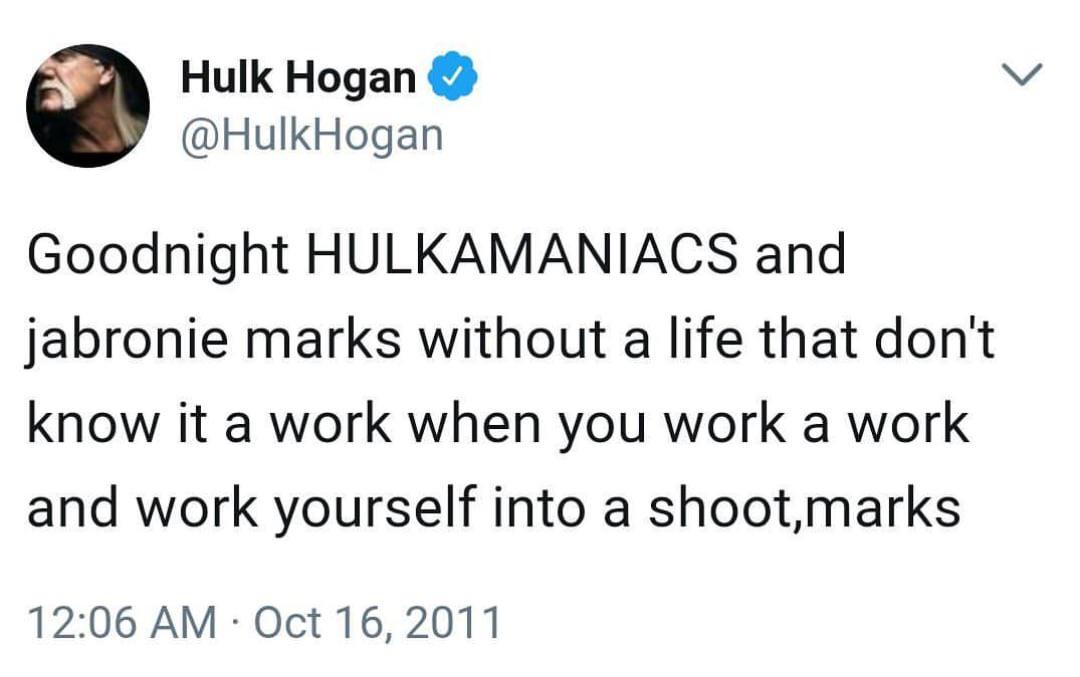Click the Oct 16, 2011 date
Image resolution: width=1080 pixels, height=677 pixels.
tap(377, 623)
